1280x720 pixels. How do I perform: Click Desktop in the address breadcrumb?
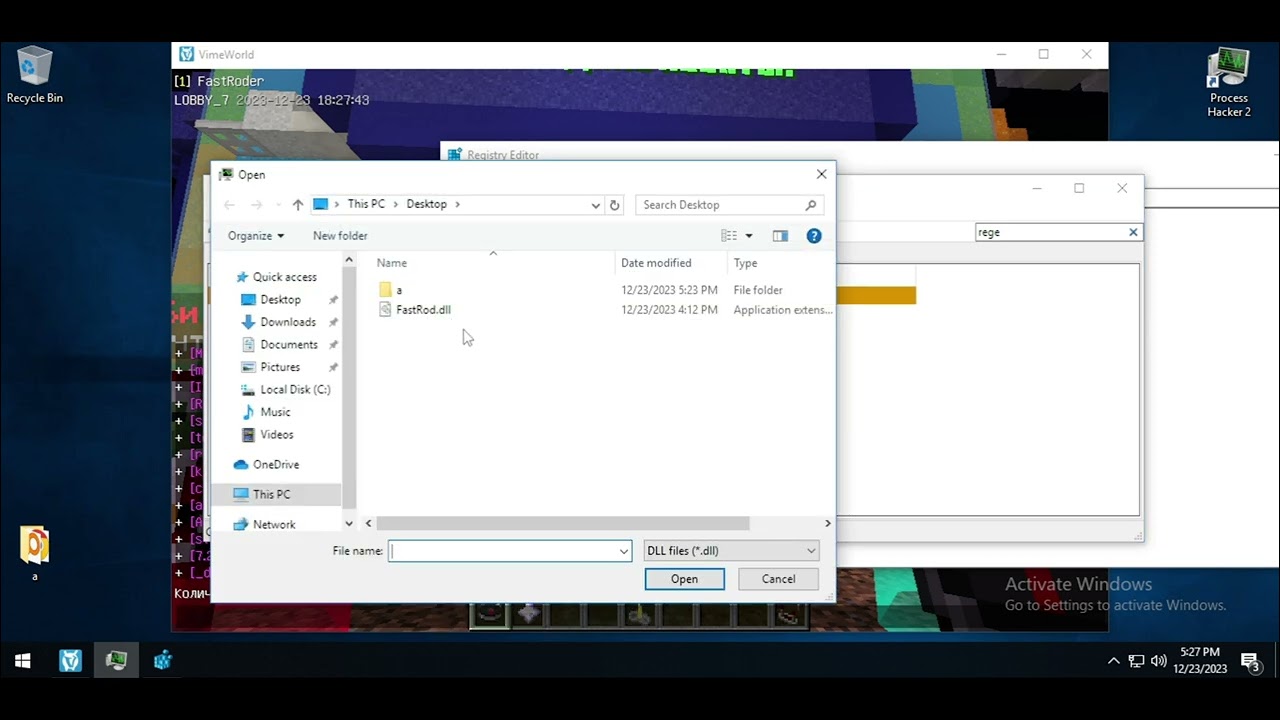point(426,204)
